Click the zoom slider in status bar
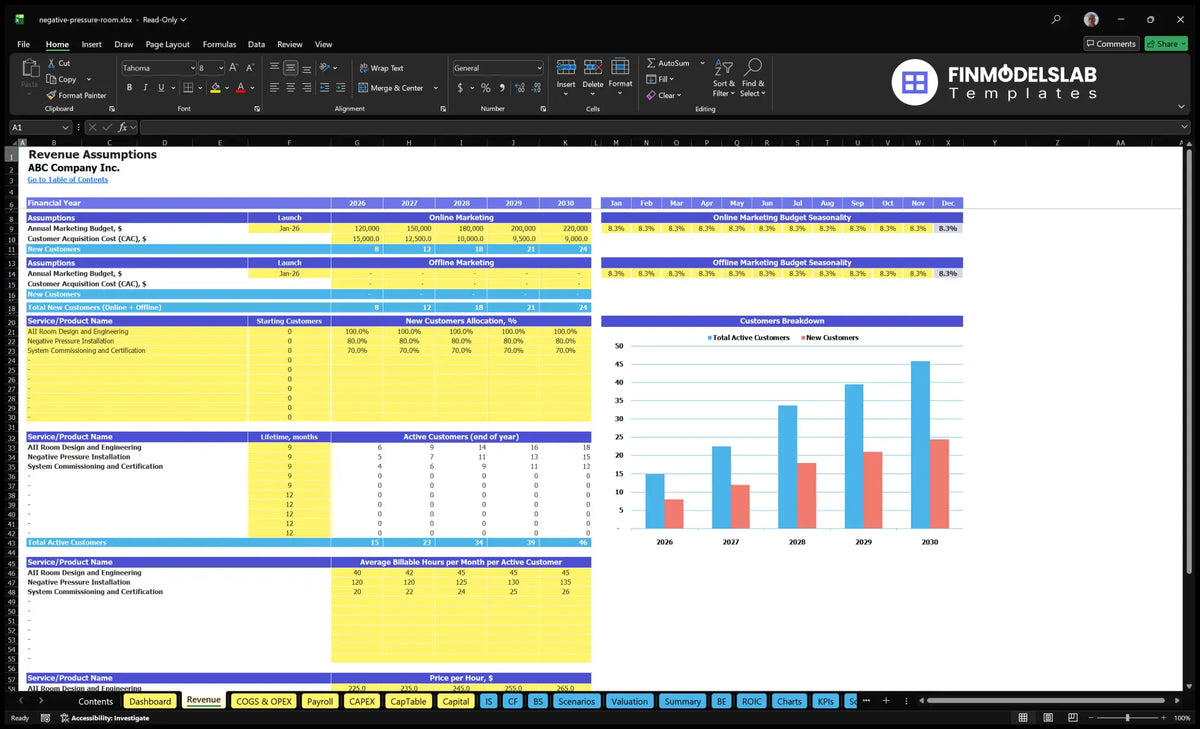 click(x=1127, y=718)
